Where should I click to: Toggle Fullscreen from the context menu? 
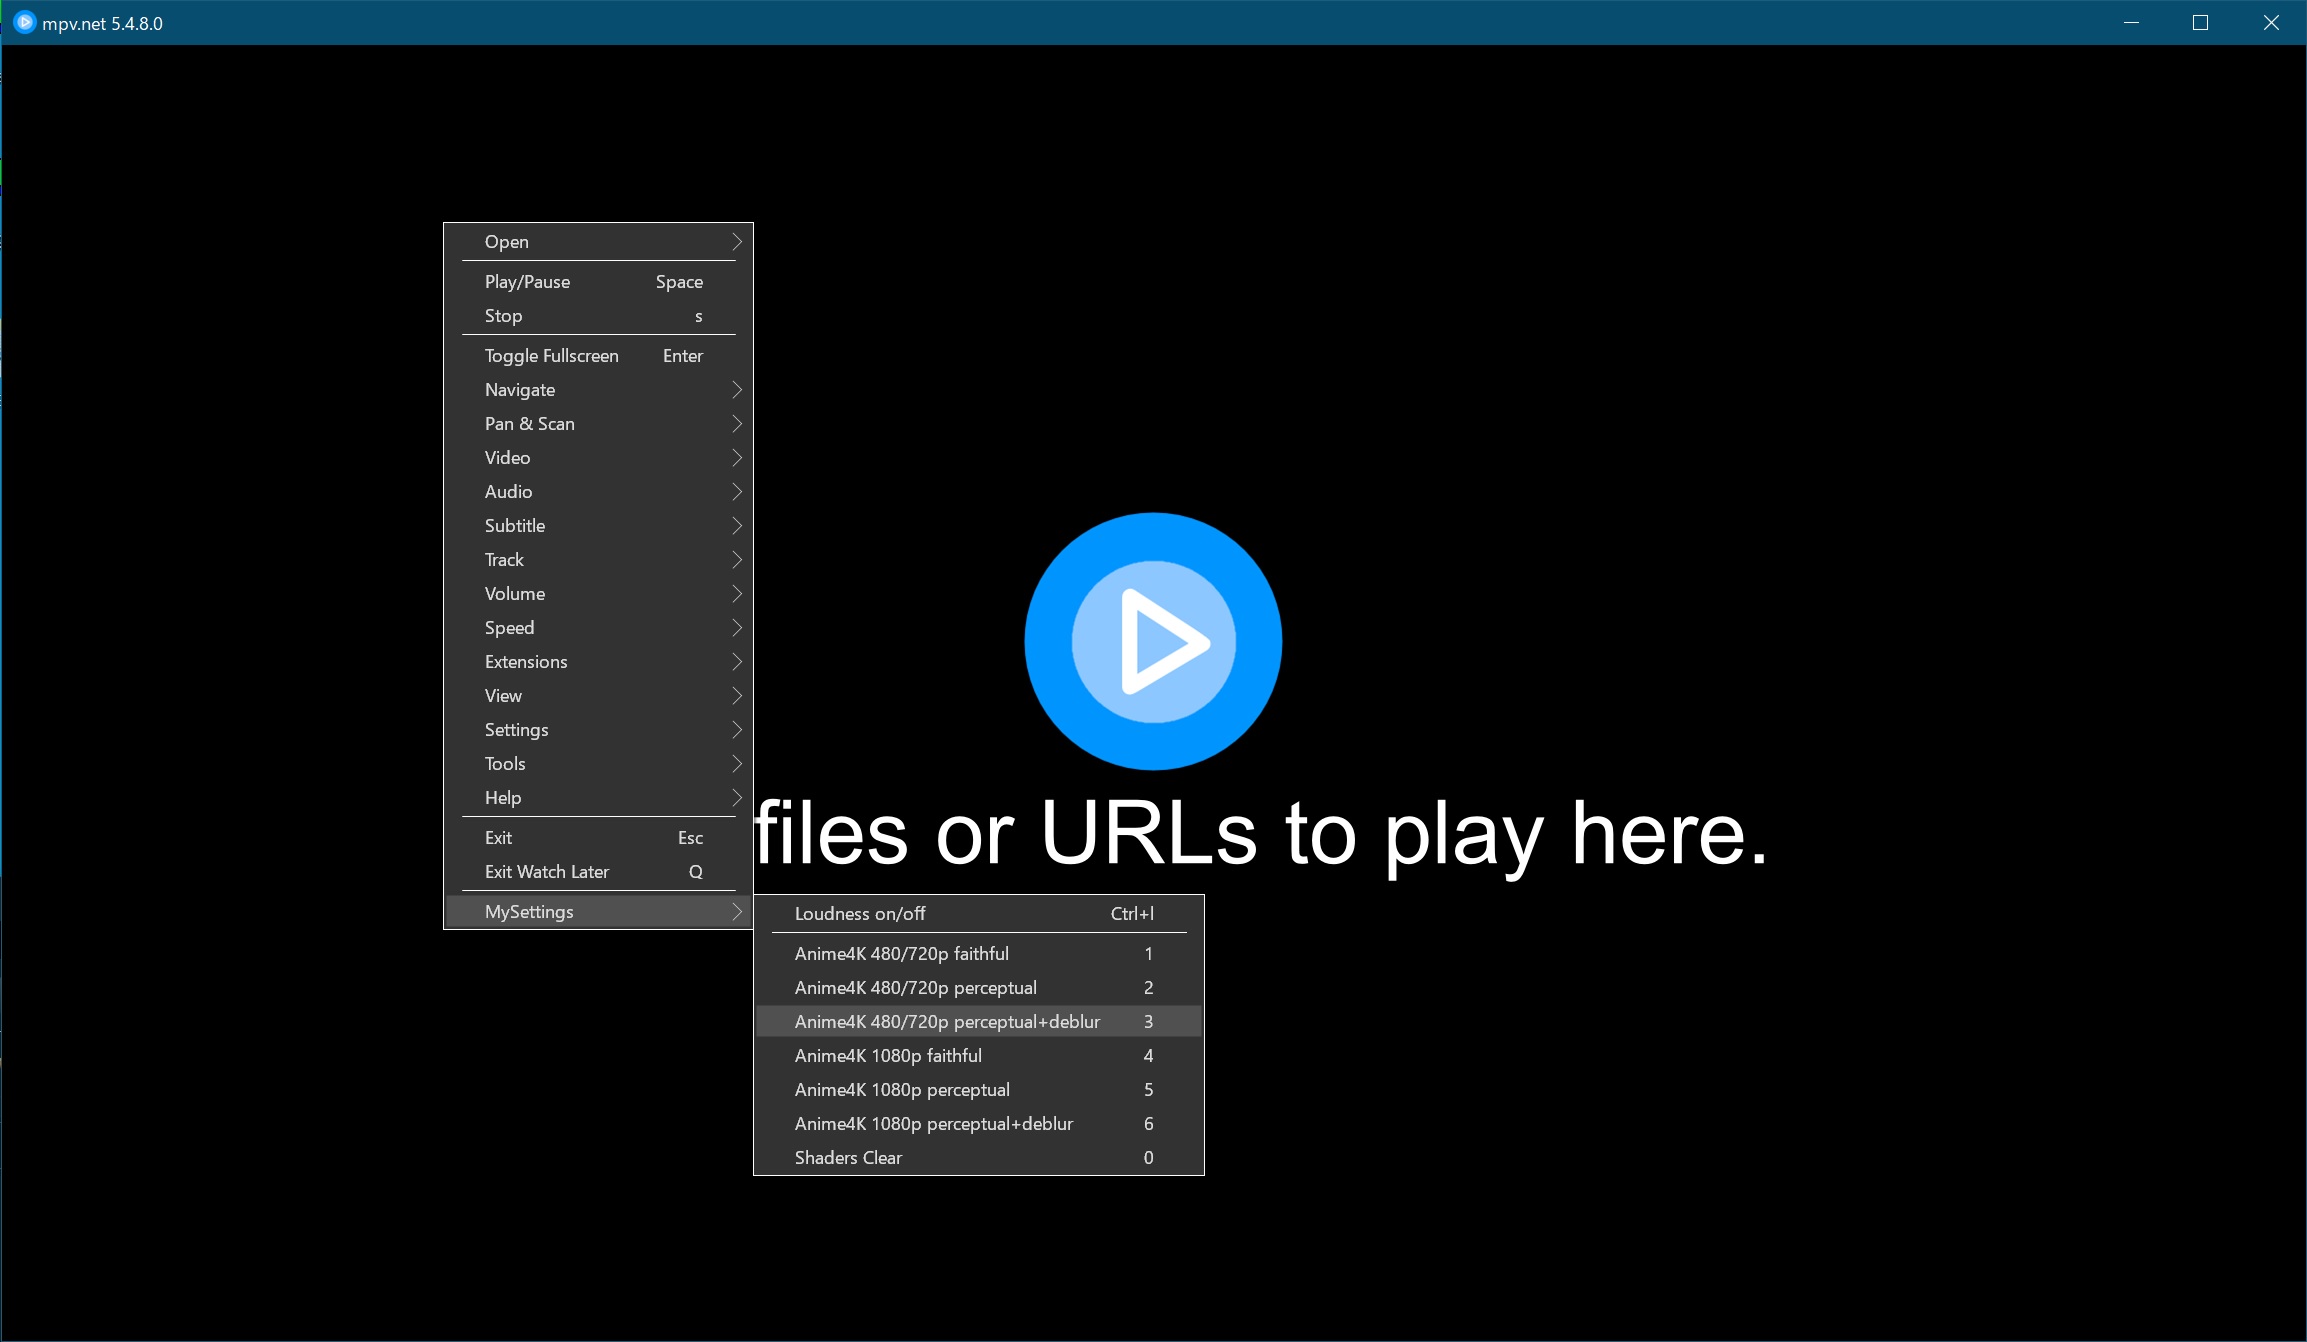551,355
